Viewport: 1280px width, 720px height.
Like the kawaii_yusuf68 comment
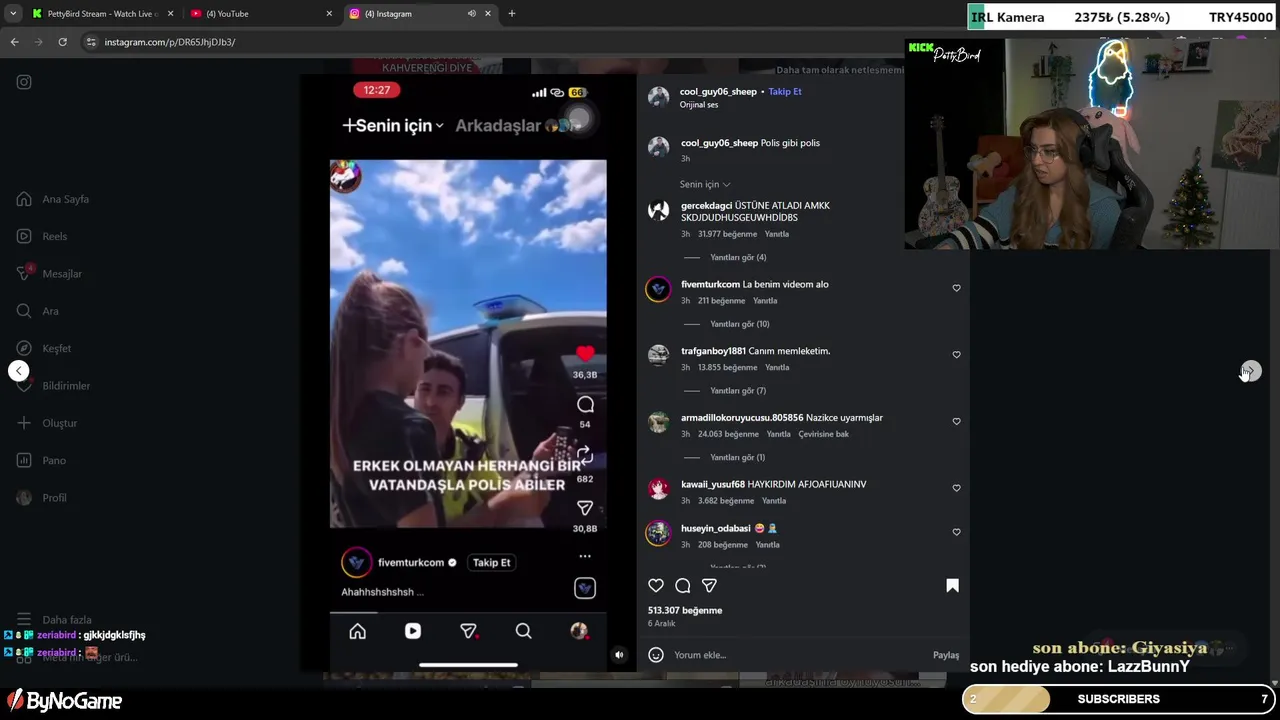click(956, 488)
